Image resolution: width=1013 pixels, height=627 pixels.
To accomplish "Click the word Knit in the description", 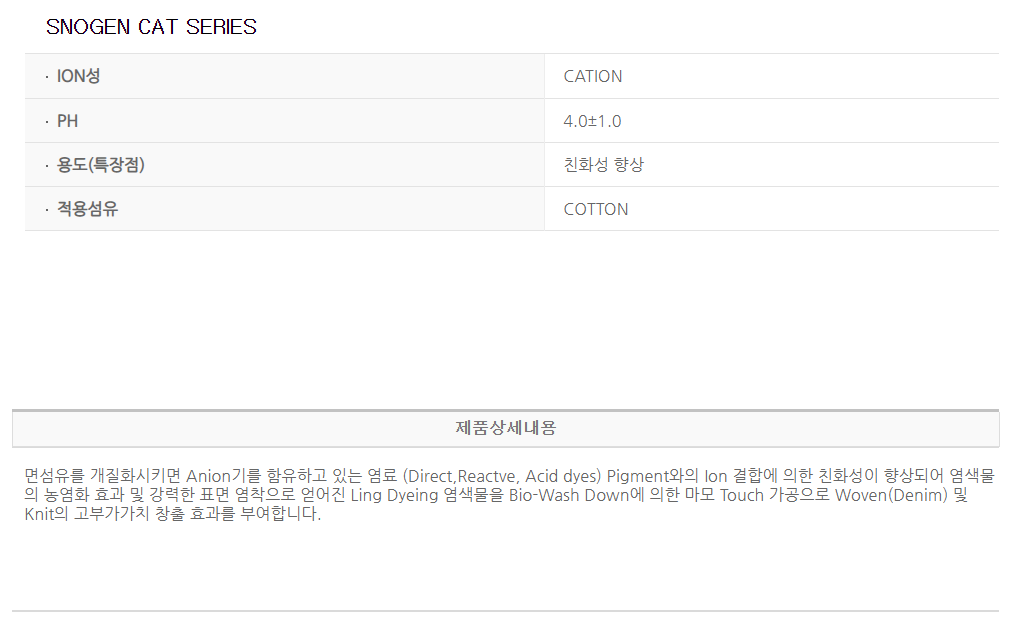I will coord(41,515).
